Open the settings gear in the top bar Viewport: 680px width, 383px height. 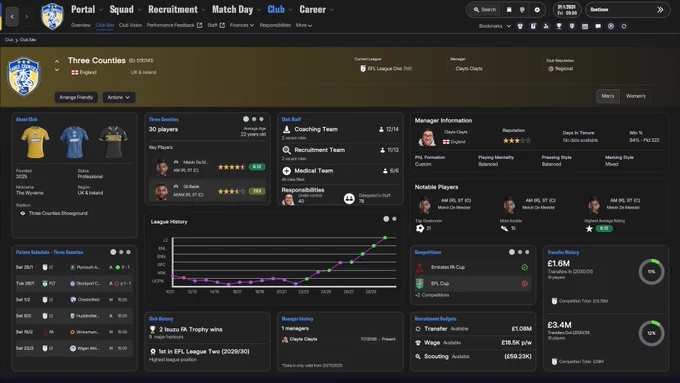point(537,10)
